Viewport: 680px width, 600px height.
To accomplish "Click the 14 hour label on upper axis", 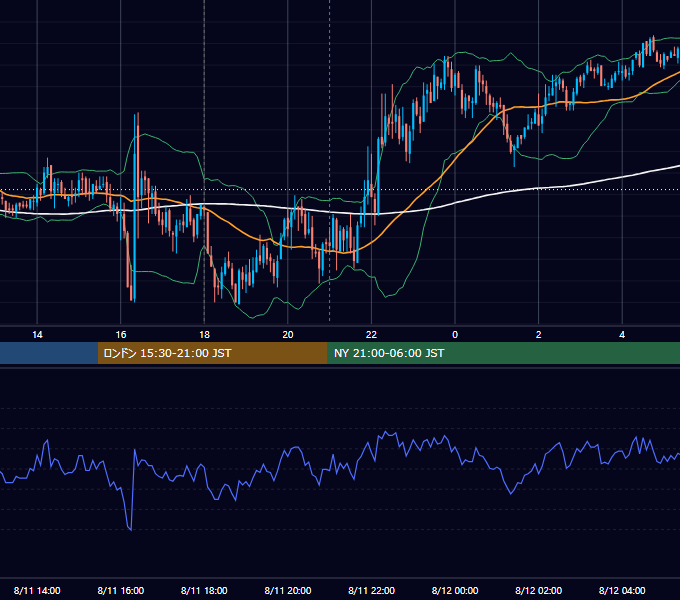I will (37, 335).
